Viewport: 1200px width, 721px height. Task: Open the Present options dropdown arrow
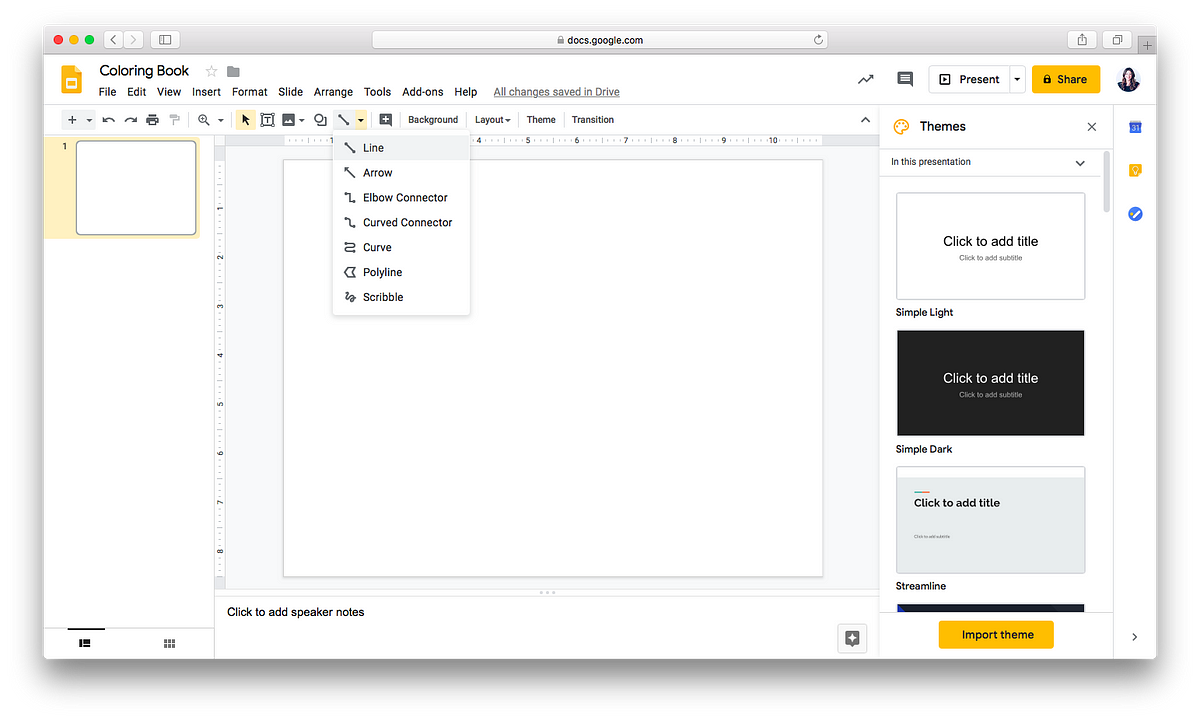(x=1018, y=79)
